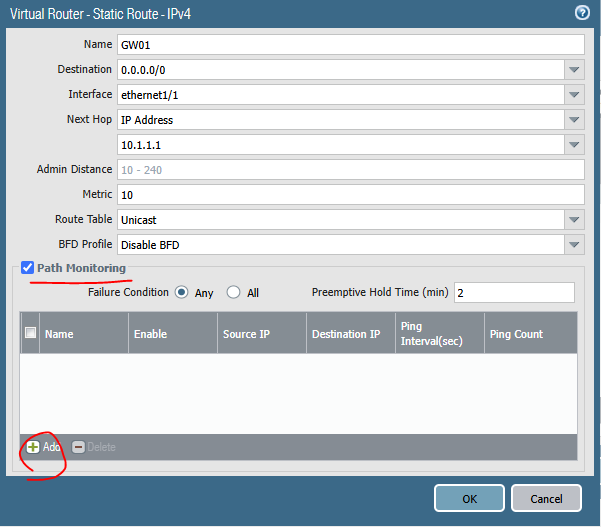The width and height of the screenshot is (601, 527).
Task: Tick the select-all checkbox in table header
Action: [30, 332]
